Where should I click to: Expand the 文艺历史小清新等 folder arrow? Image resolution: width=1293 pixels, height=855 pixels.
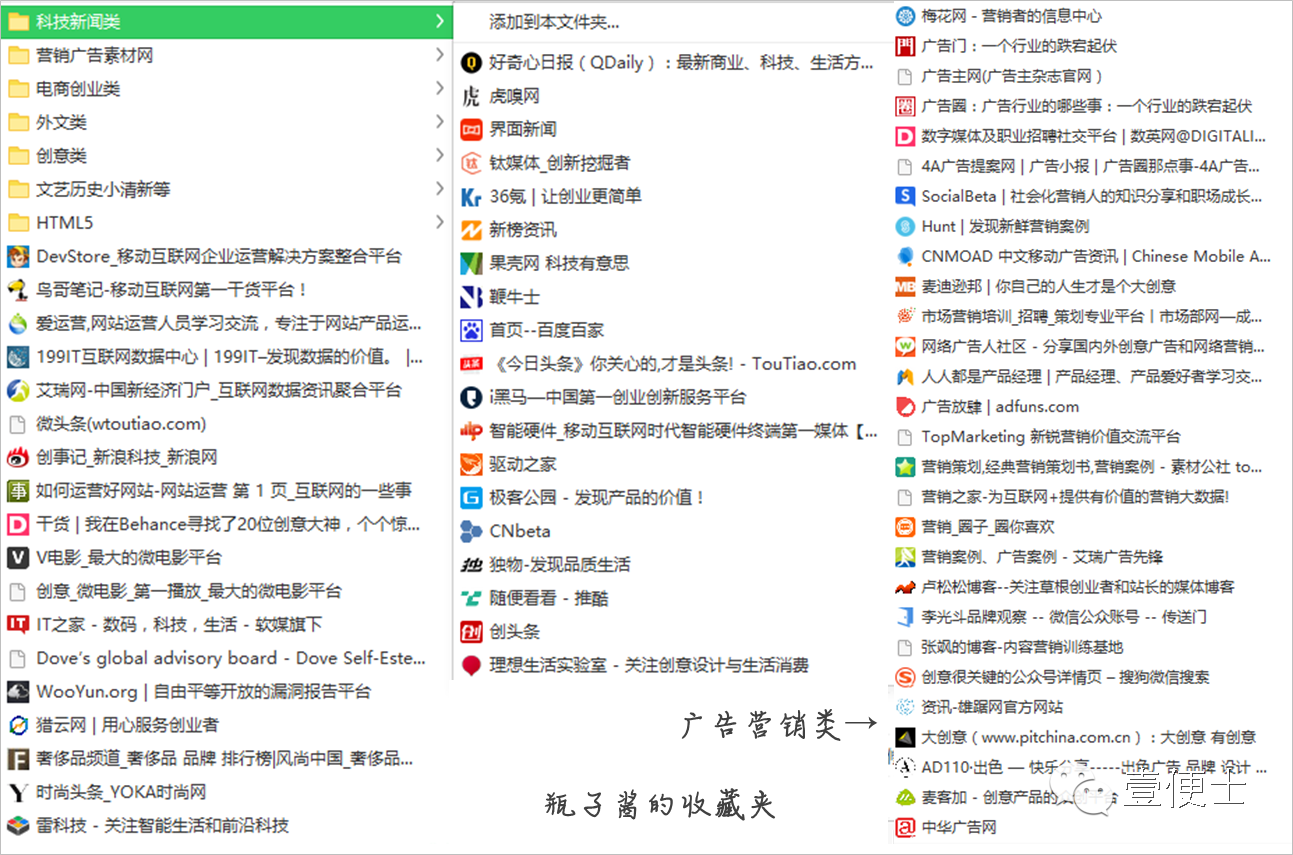[440, 189]
